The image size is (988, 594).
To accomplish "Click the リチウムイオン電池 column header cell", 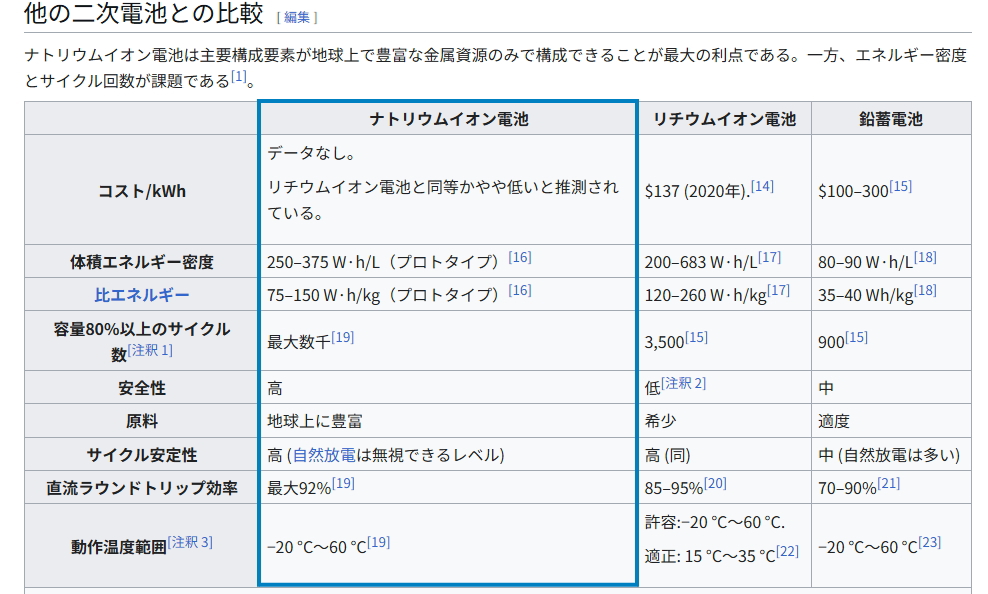I will (724, 119).
